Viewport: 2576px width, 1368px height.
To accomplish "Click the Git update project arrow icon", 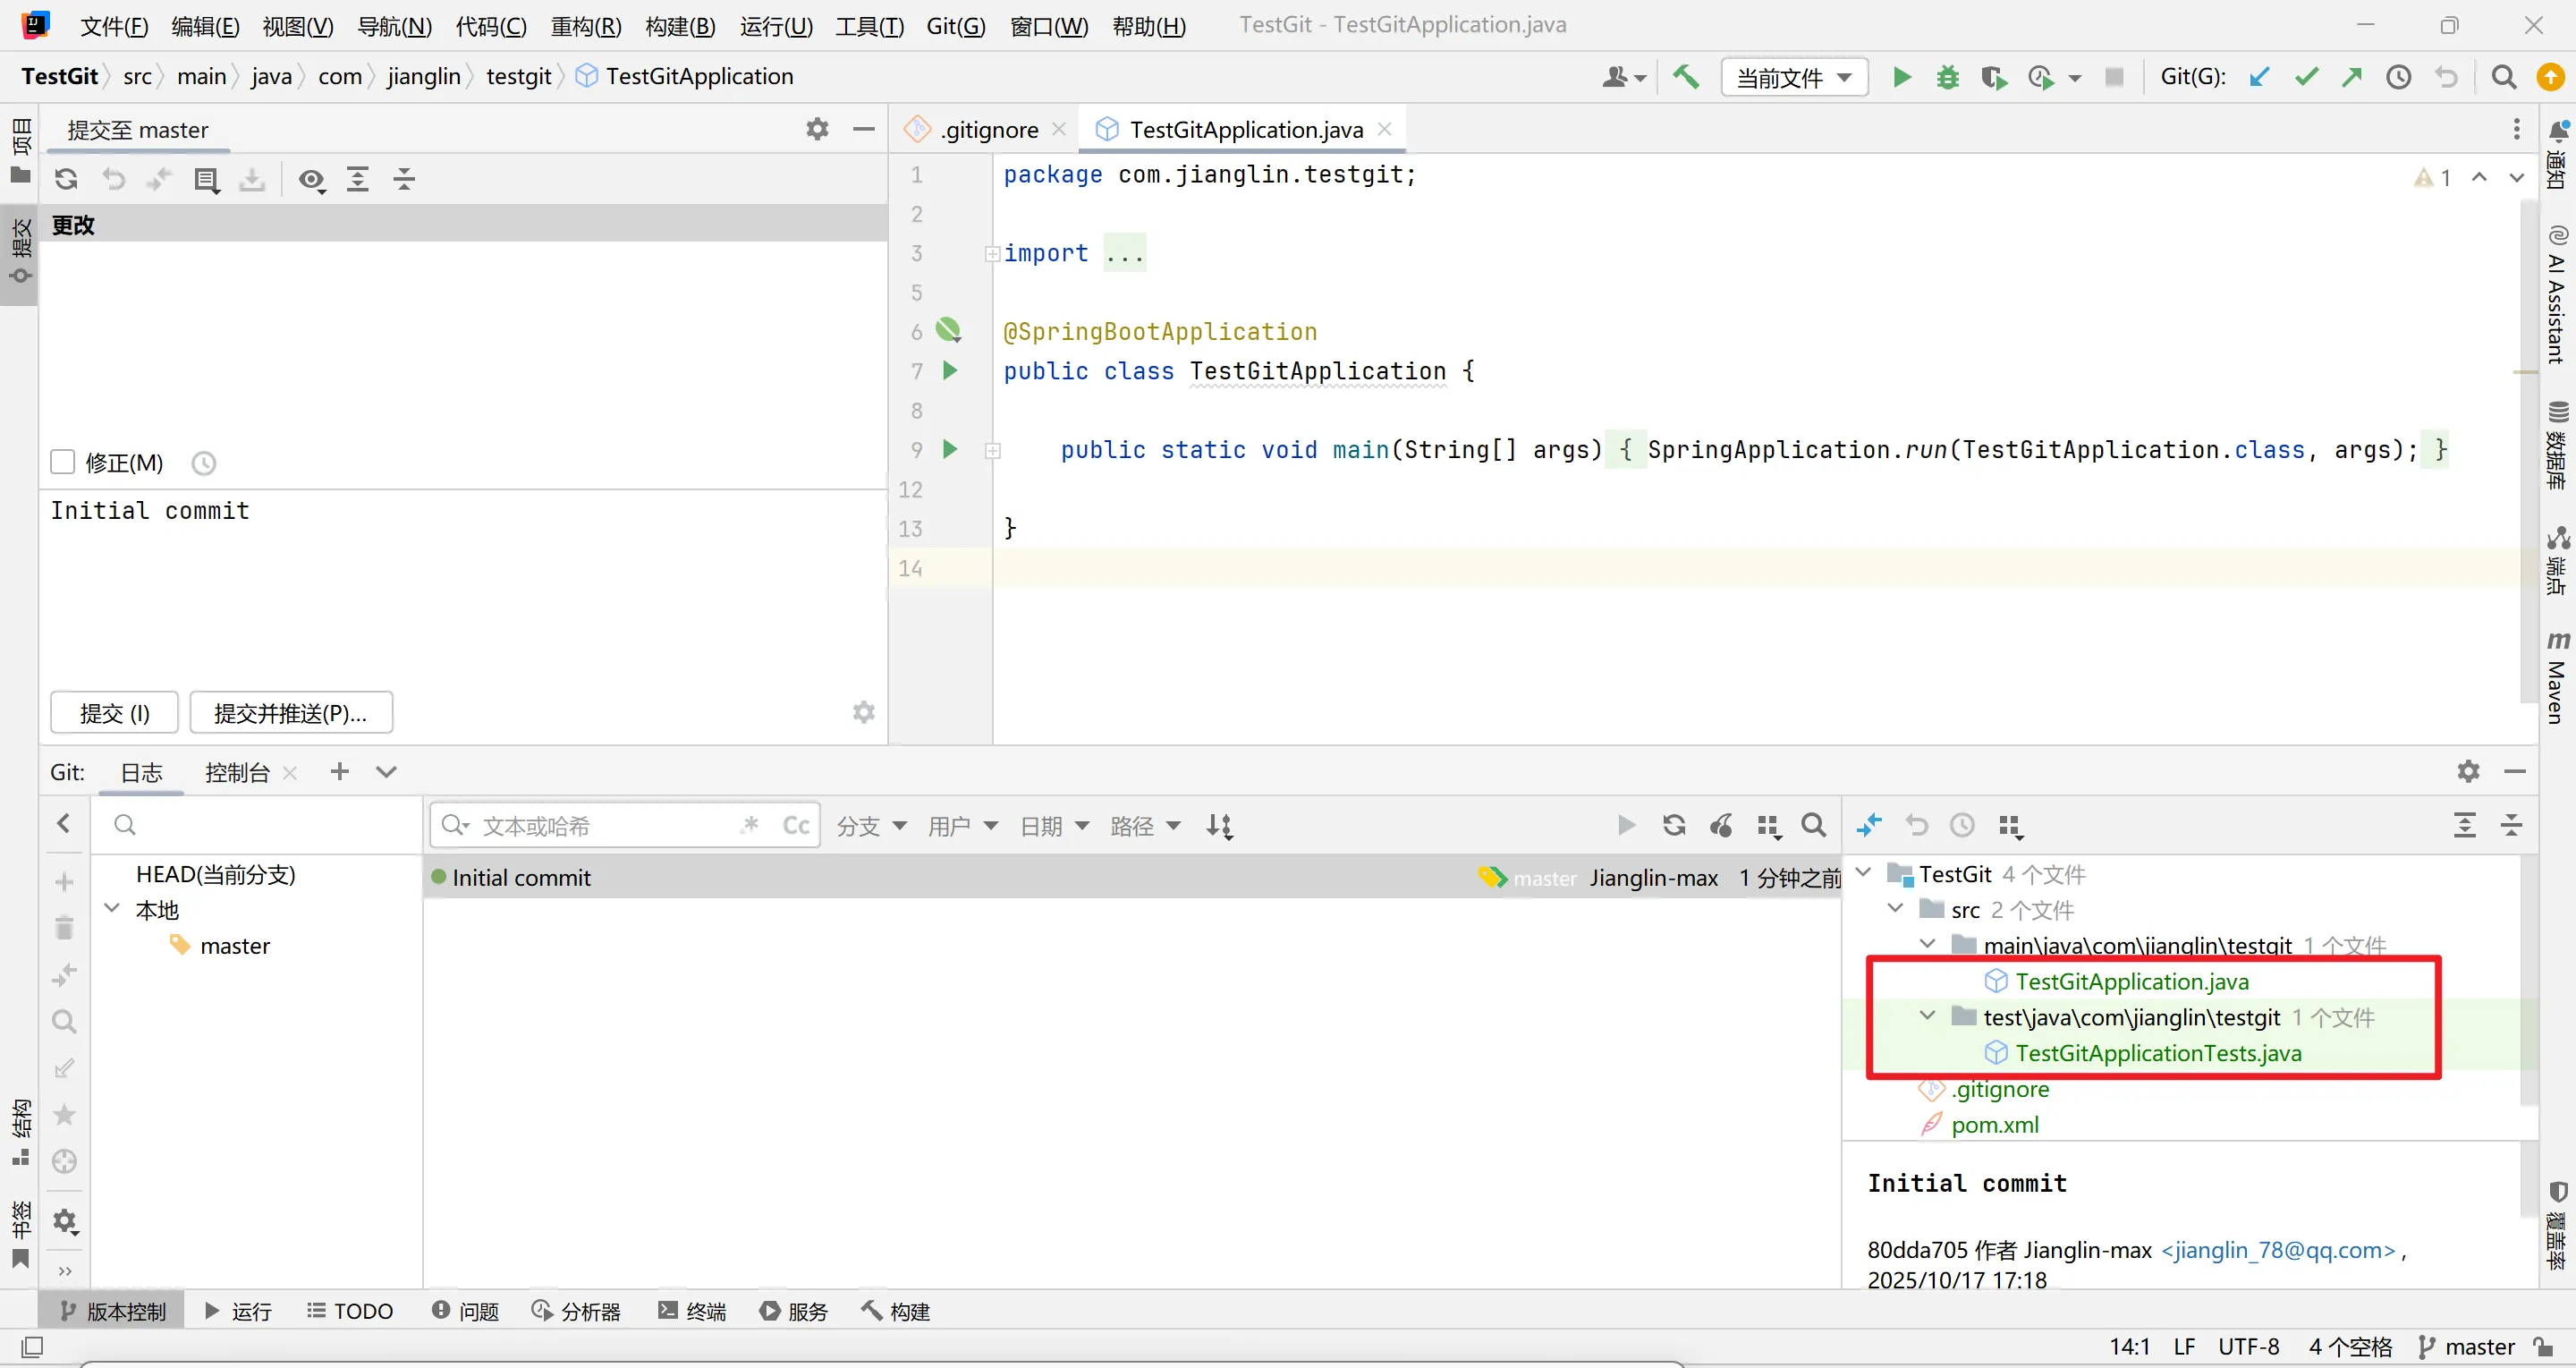I will 2259,77.
